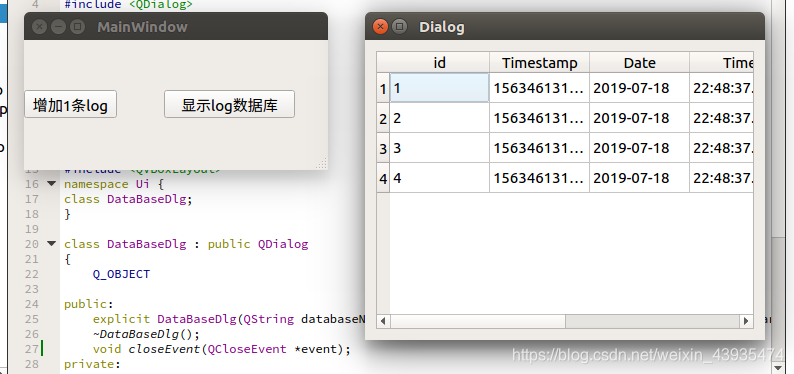Click the Date column header
This screenshot has width=794, height=374.
point(640,62)
